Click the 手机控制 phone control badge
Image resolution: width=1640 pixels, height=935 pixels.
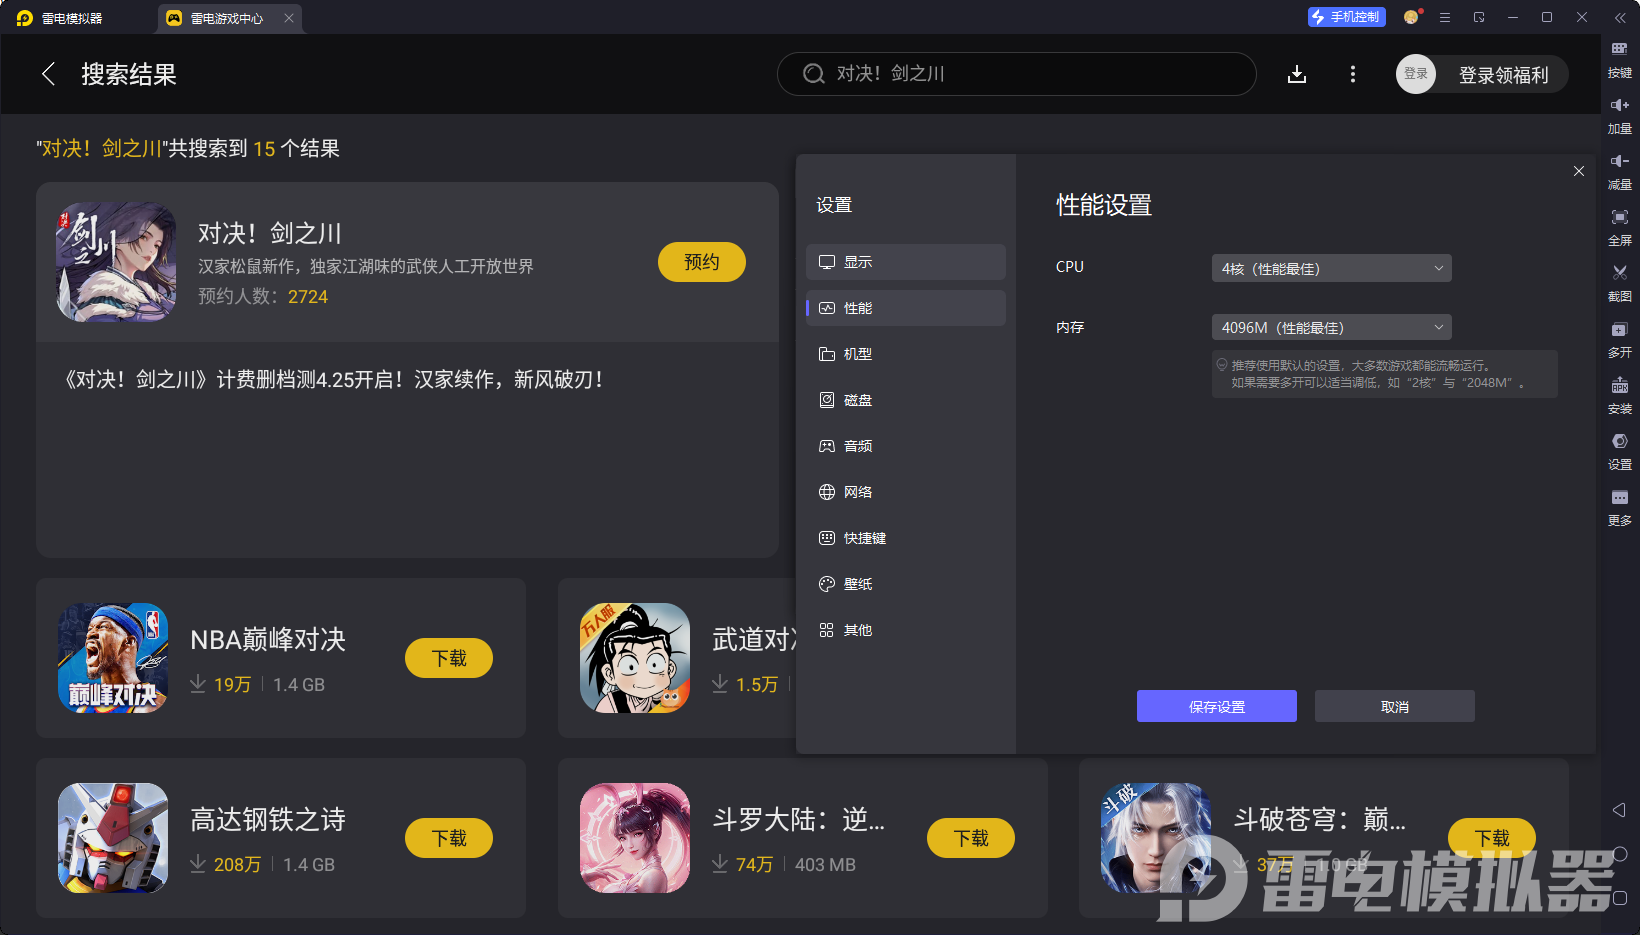(x=1346, y=17)
